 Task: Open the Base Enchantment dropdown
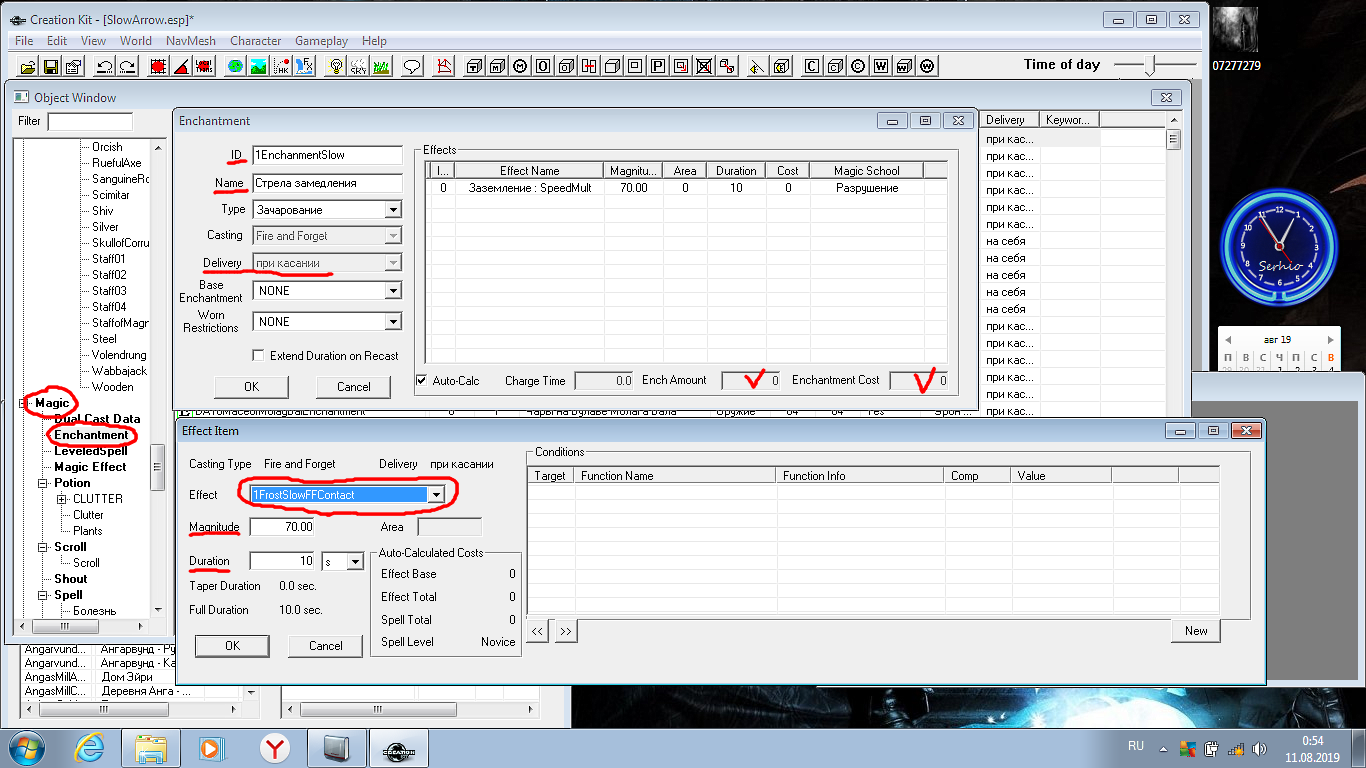click(393, 291)
